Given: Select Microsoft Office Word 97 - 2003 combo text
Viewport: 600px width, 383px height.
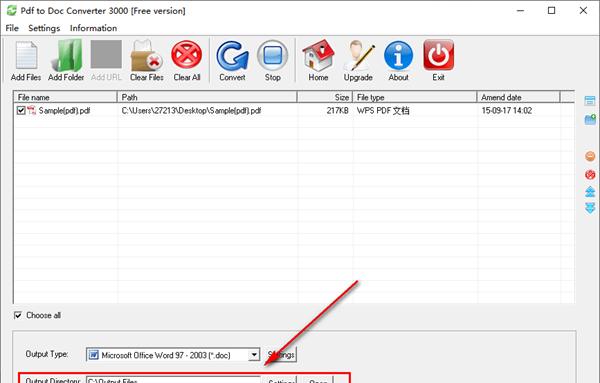Looking at the screenshot, I should click(166, 355).
